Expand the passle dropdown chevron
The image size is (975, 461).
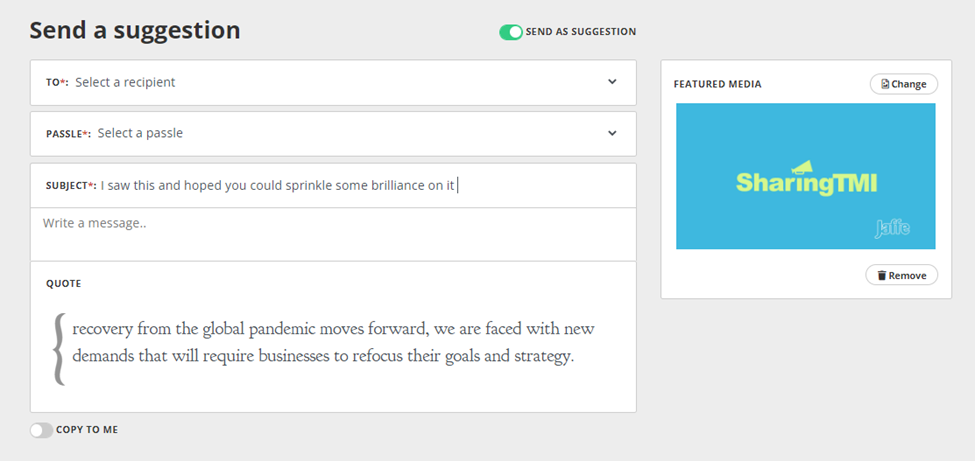[x=612, y=133]
